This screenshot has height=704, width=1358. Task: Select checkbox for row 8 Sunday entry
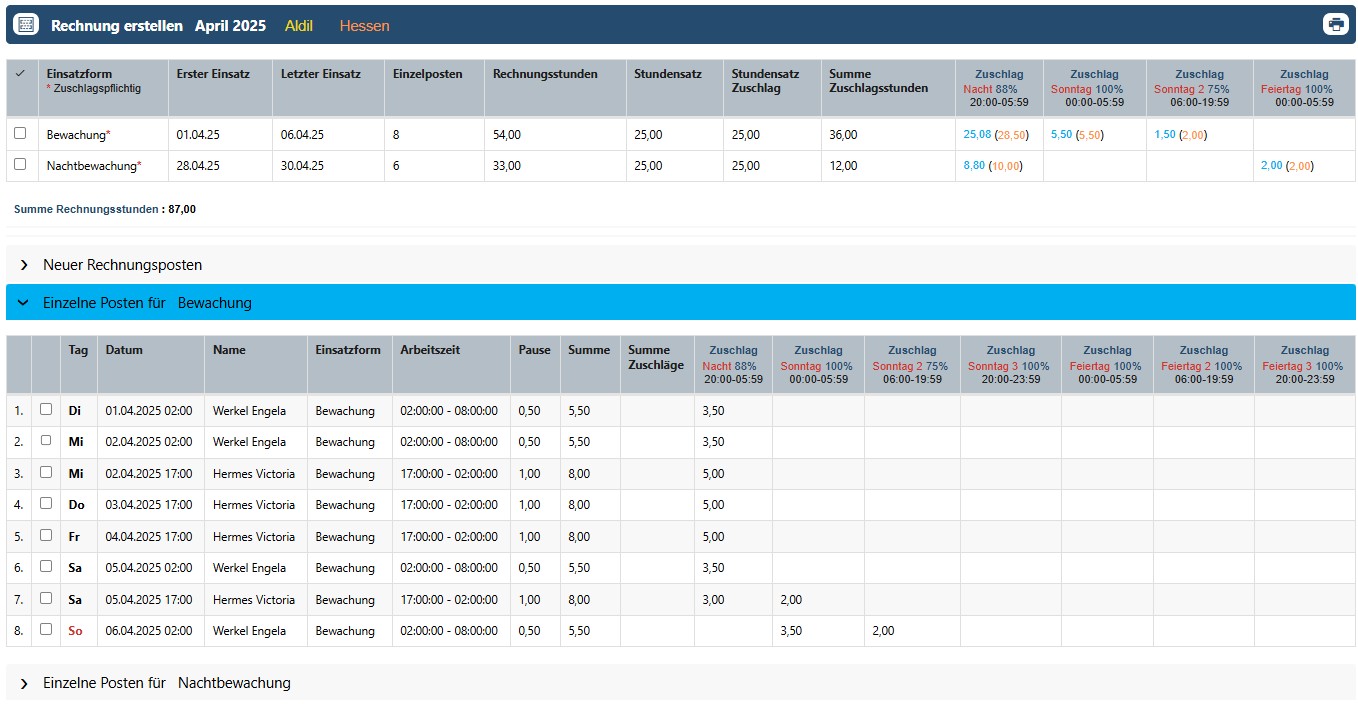(x=46, y=630)
